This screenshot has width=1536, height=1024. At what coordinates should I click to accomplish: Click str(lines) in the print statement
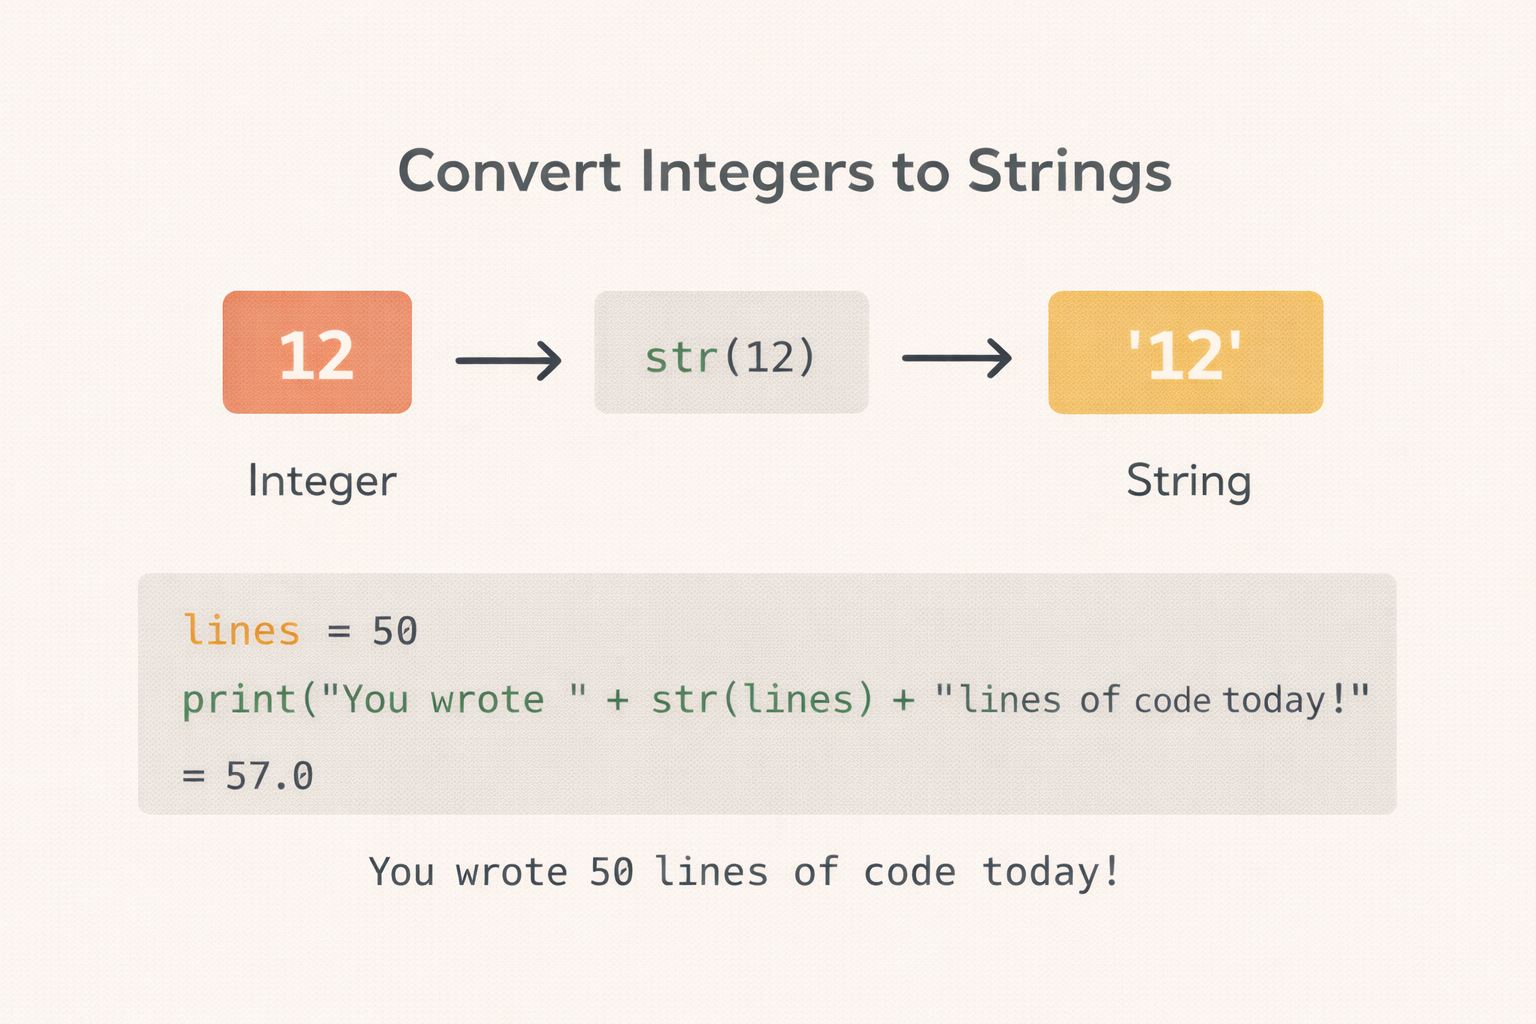pyautogui.click(x=762, y=699)
